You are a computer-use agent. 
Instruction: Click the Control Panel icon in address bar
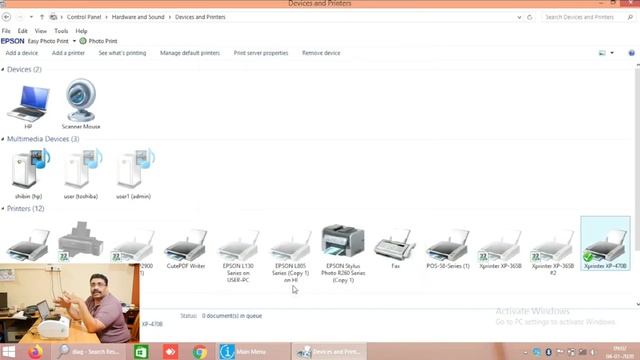(53, 17)
